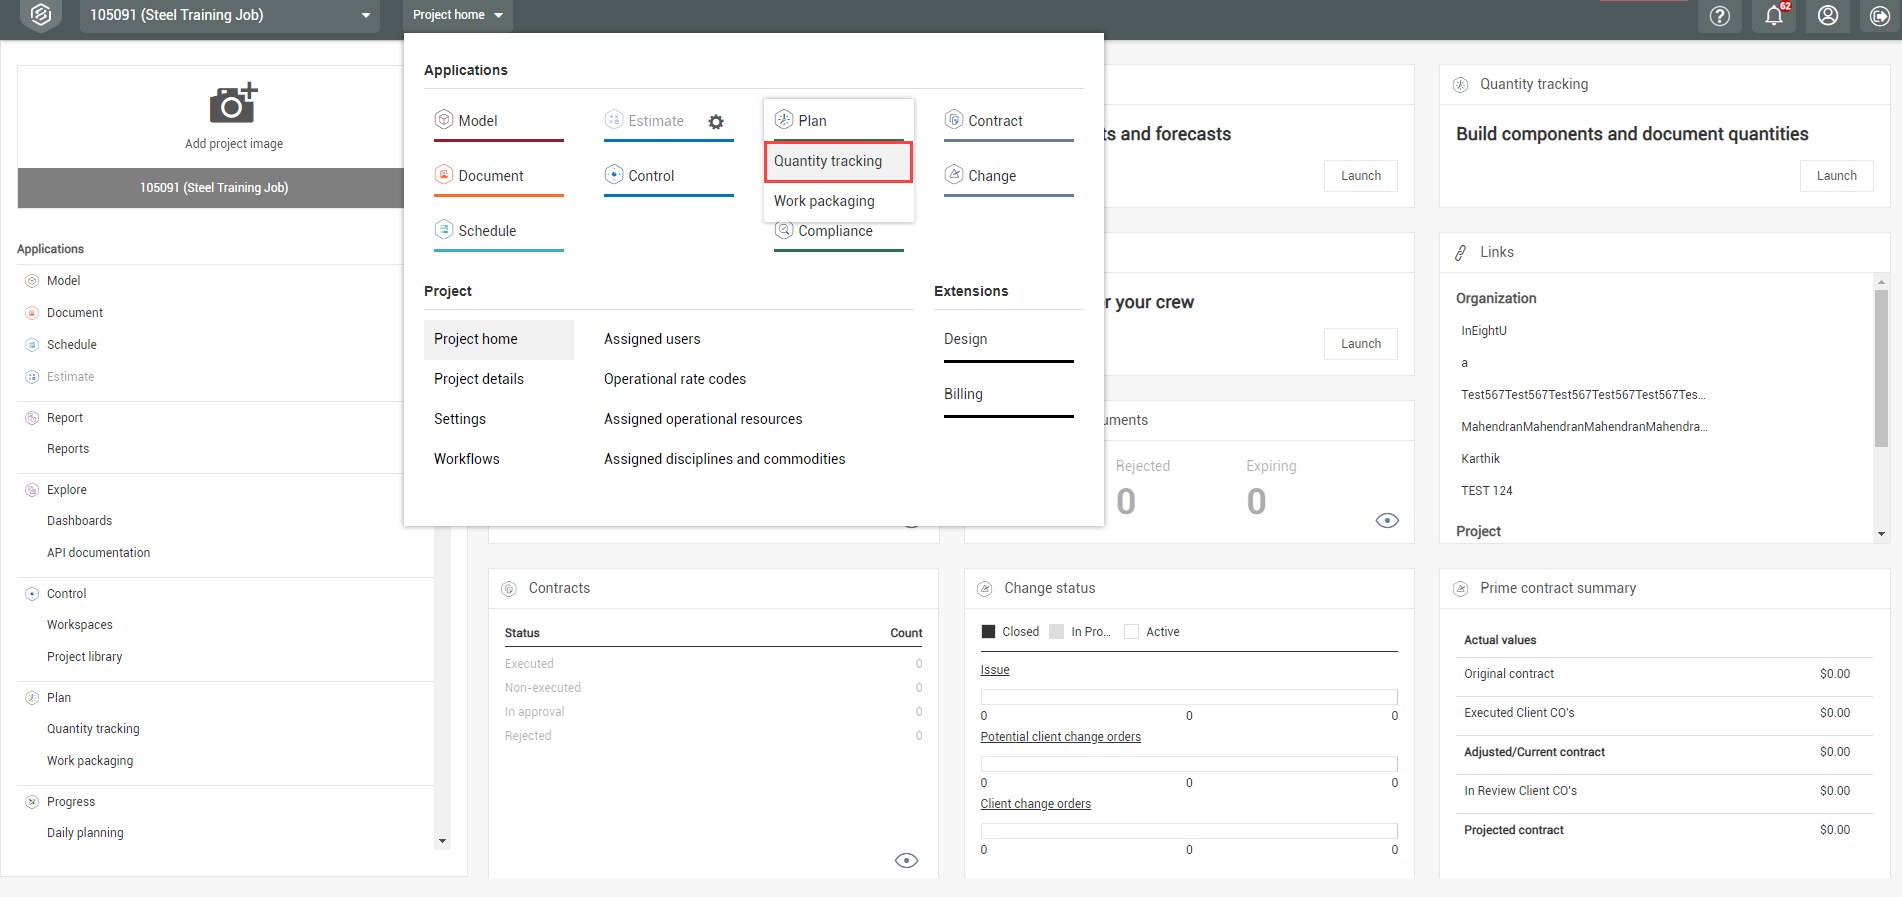Expand the project selector dropdown
This screenshot has height=897, width=1902.
[x=366, y=16]
